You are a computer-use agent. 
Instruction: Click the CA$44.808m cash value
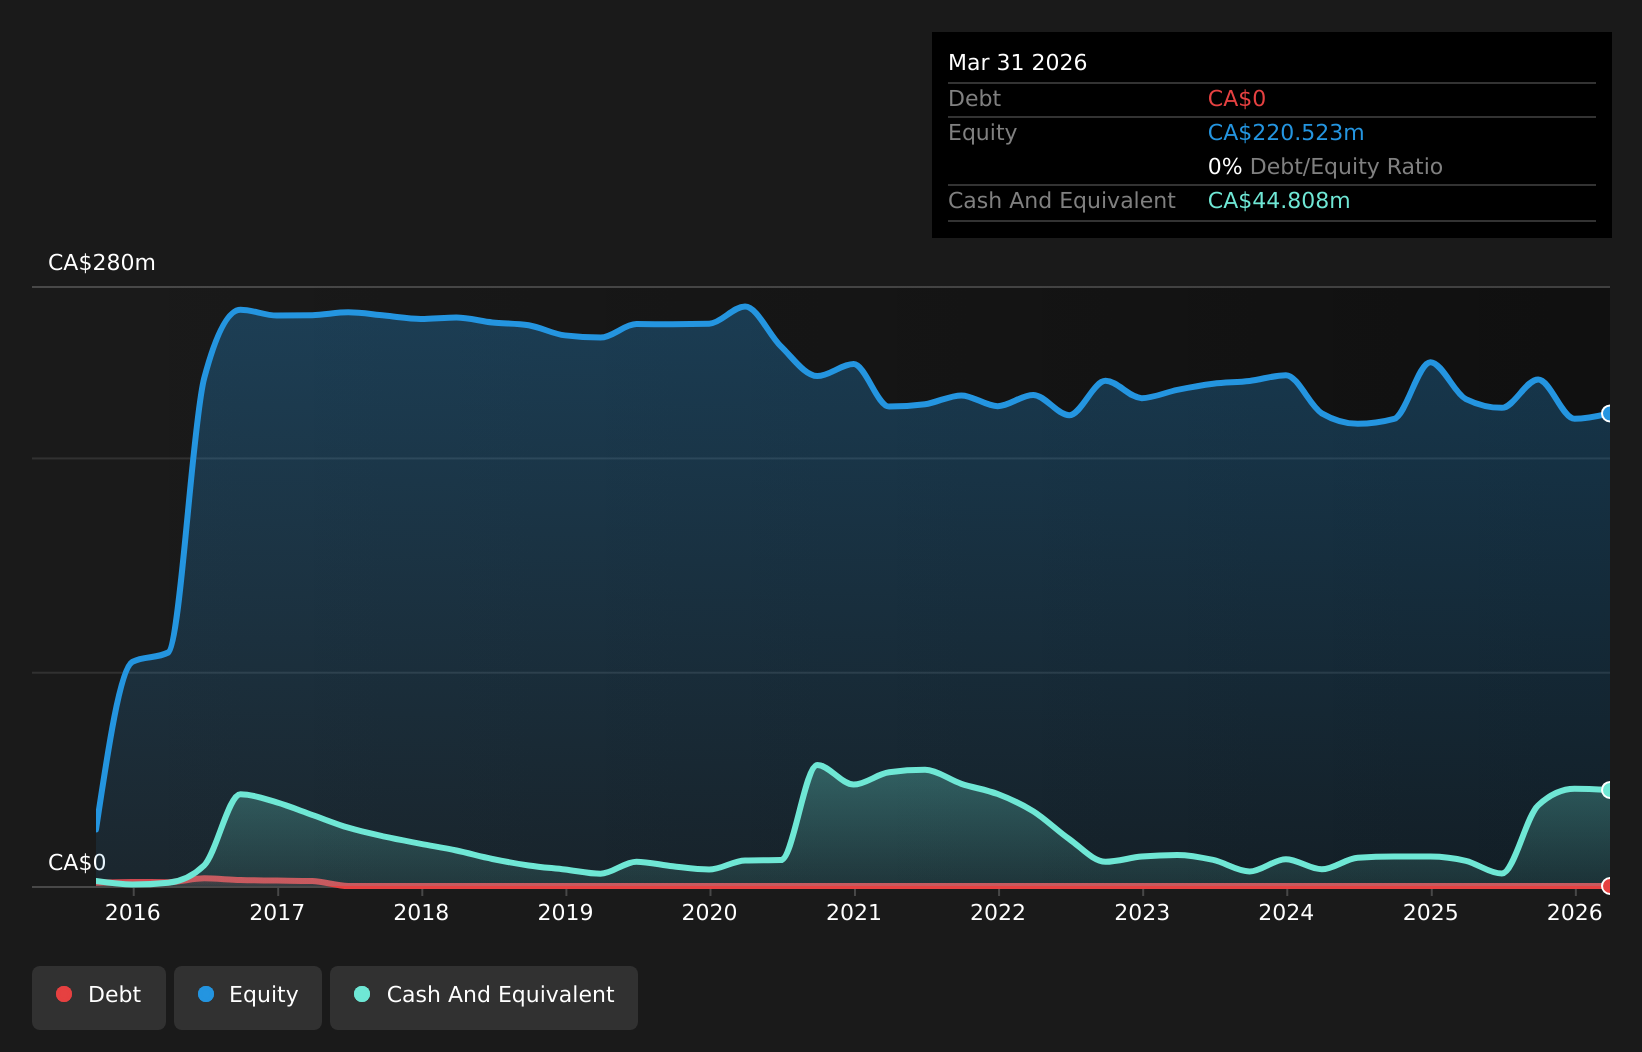[x=1279, y=201]
